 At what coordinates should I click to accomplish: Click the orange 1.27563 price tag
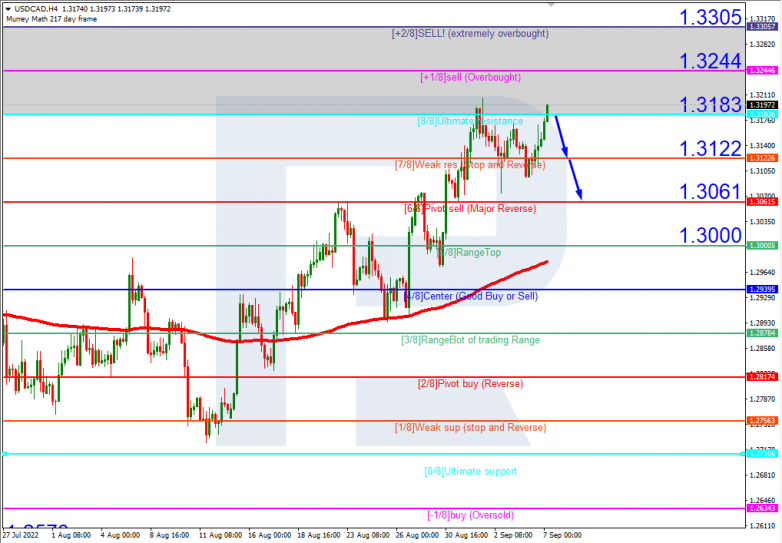763,421
